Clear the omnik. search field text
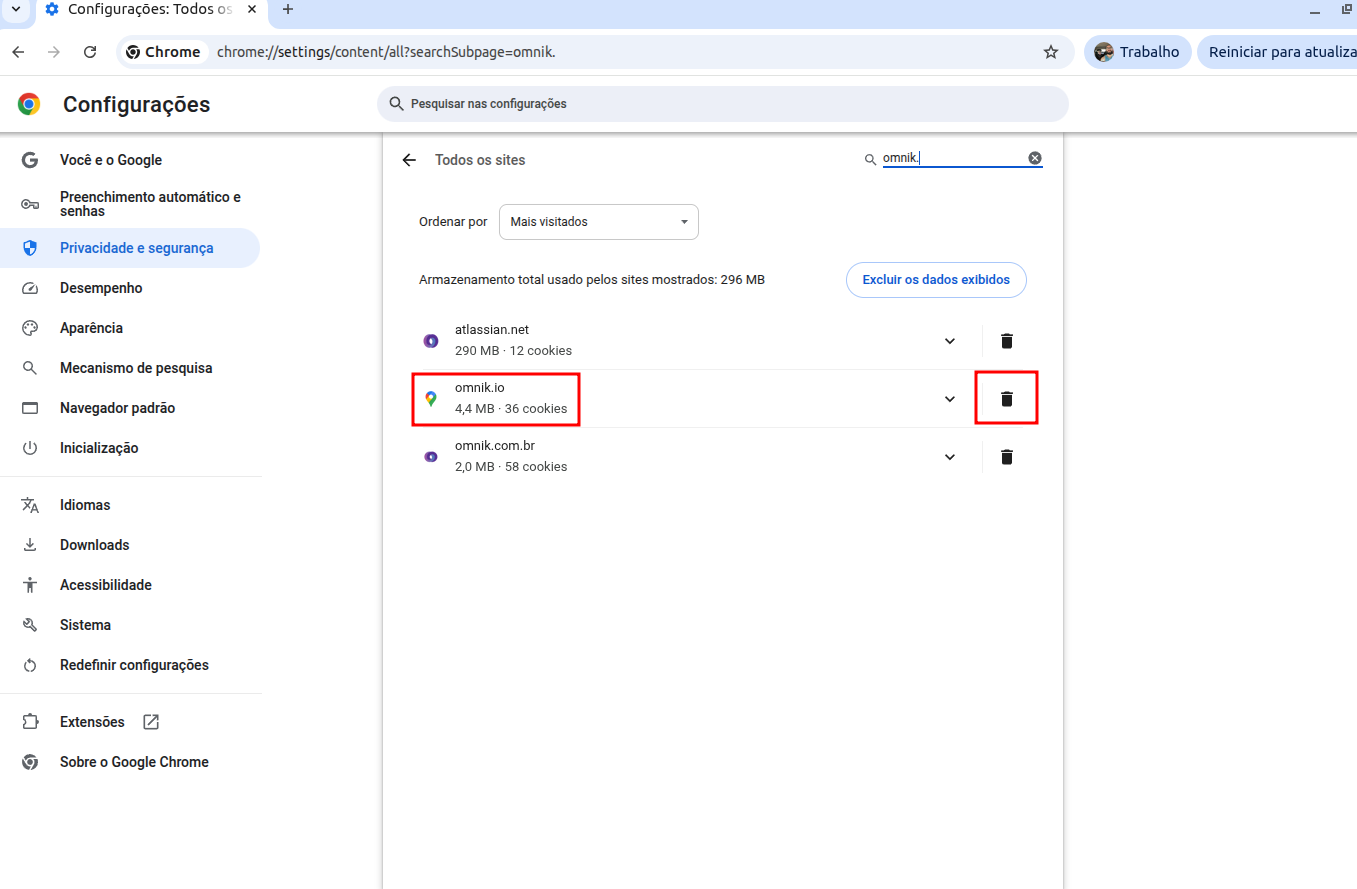 [1035, 158]
